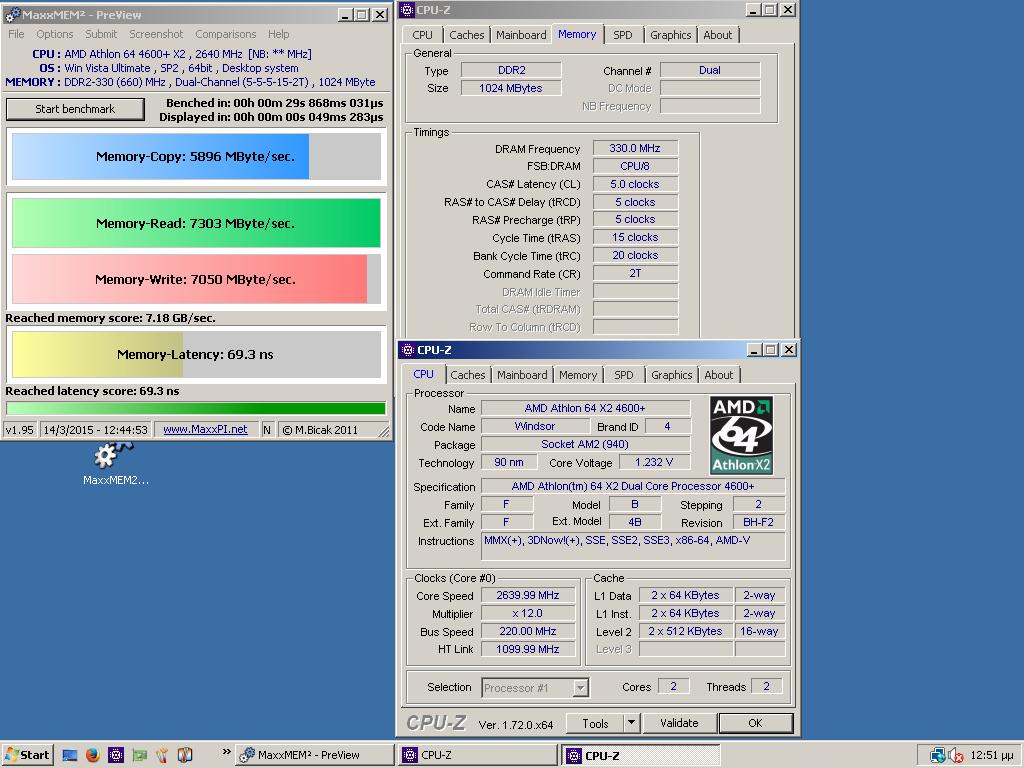Switch to Graphics tab in lower CPU-Z window
The image size is (1024, 768).
coord(672,375)
